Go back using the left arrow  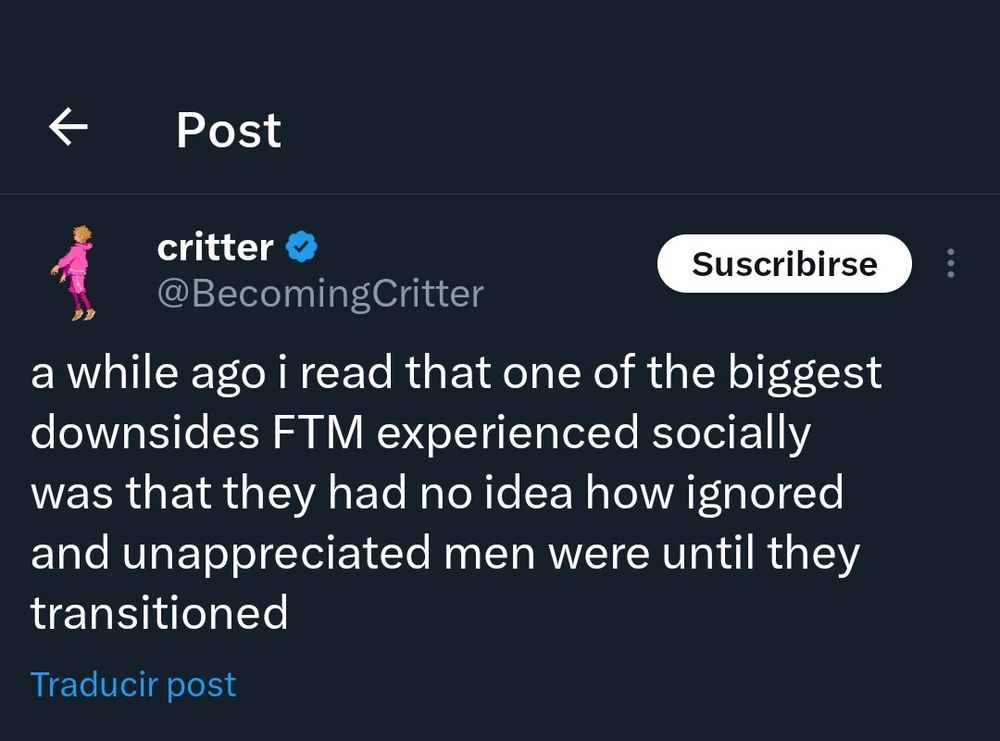(x=68, y=128)
